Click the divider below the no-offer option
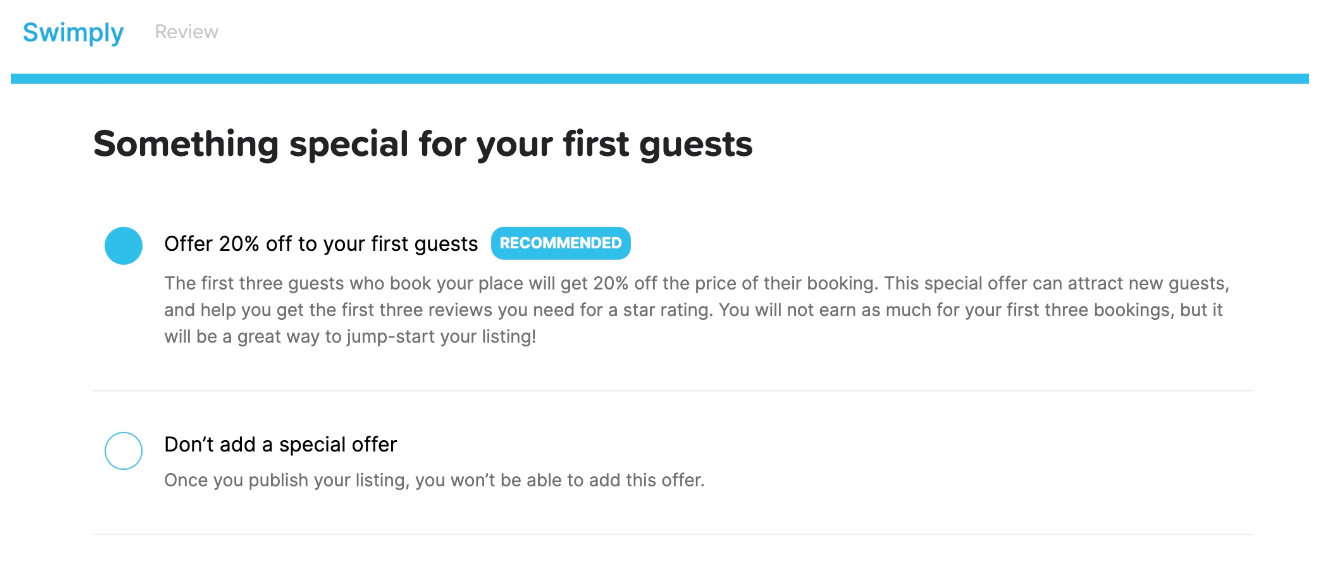 (672, 535)
